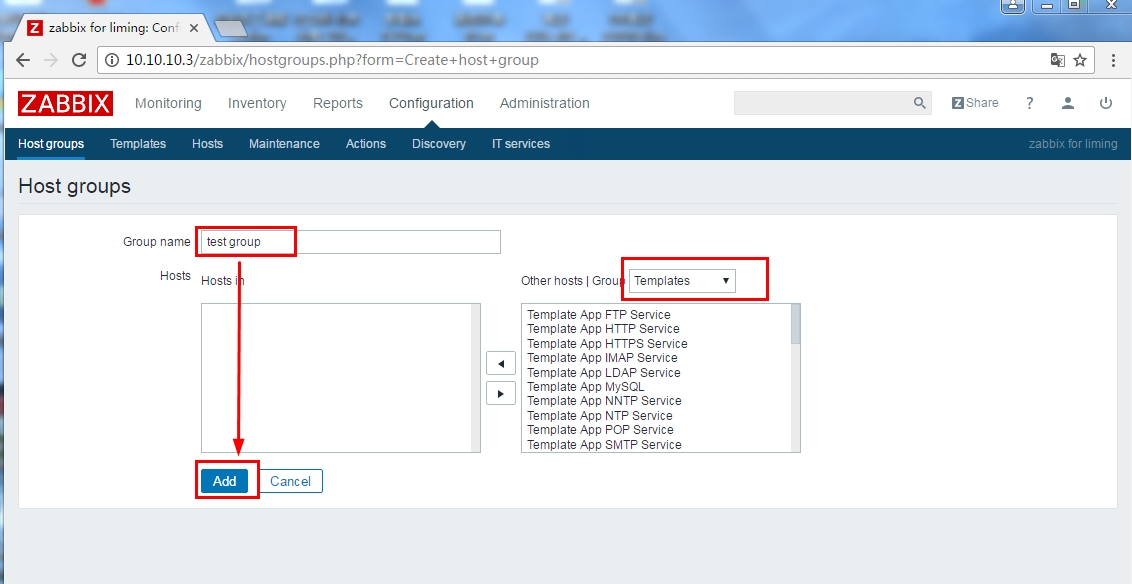The image size is (1132, 584).
Task: Go to Hosts submenu
Action: 207,144
